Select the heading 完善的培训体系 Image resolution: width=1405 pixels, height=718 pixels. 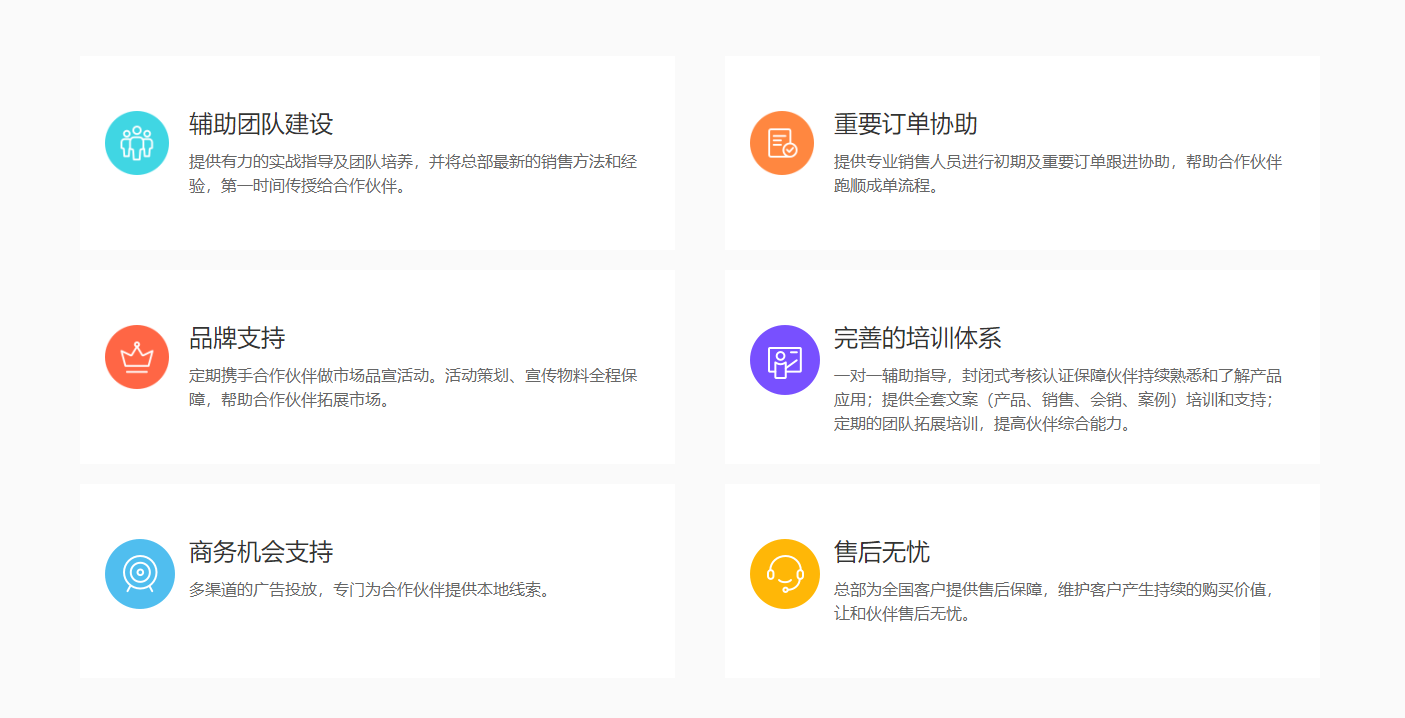(x=918, y=338)
